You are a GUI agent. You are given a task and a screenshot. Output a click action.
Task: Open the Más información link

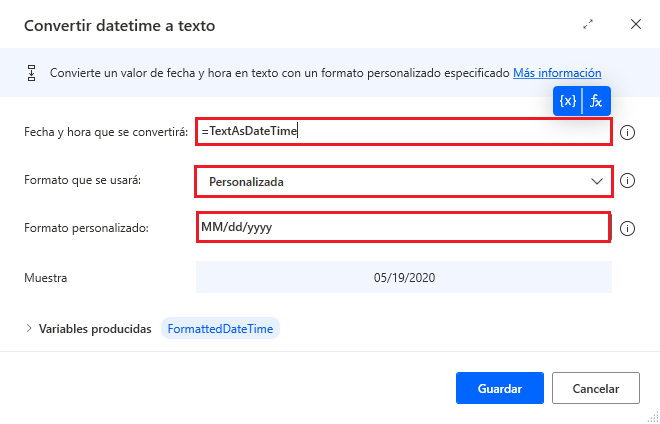point(557,73)
